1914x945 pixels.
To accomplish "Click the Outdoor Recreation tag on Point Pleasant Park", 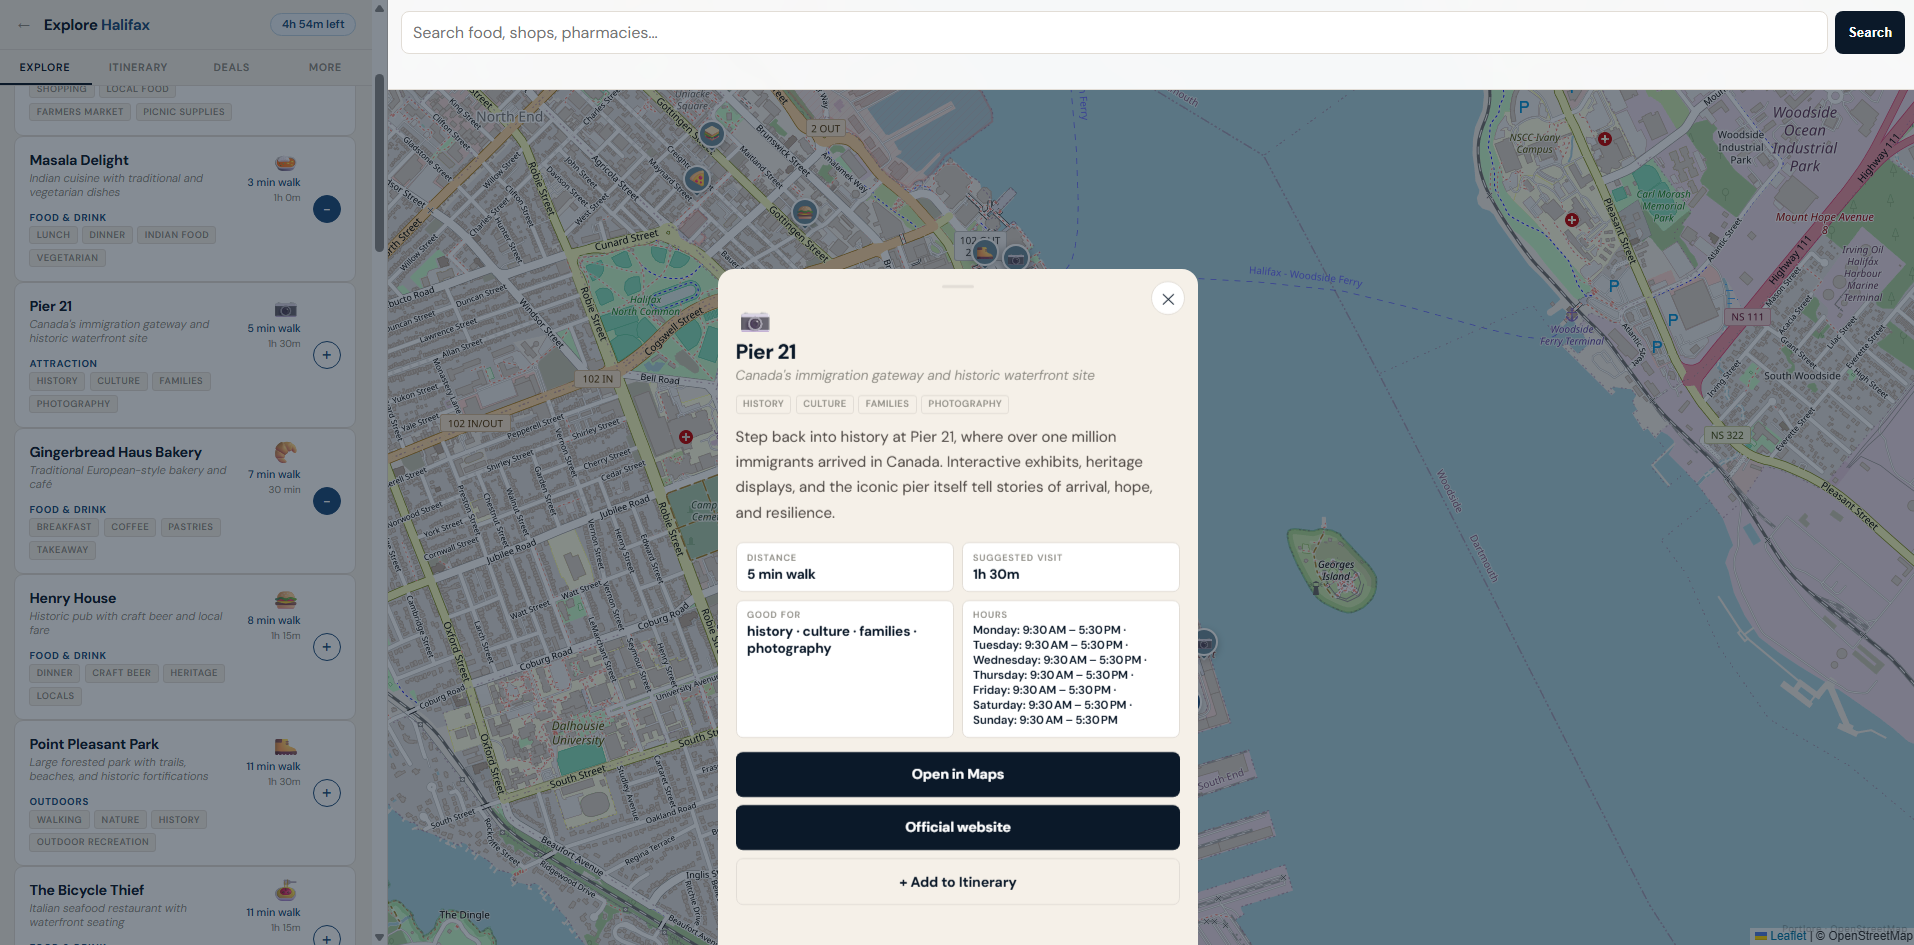I will (93, 842).
